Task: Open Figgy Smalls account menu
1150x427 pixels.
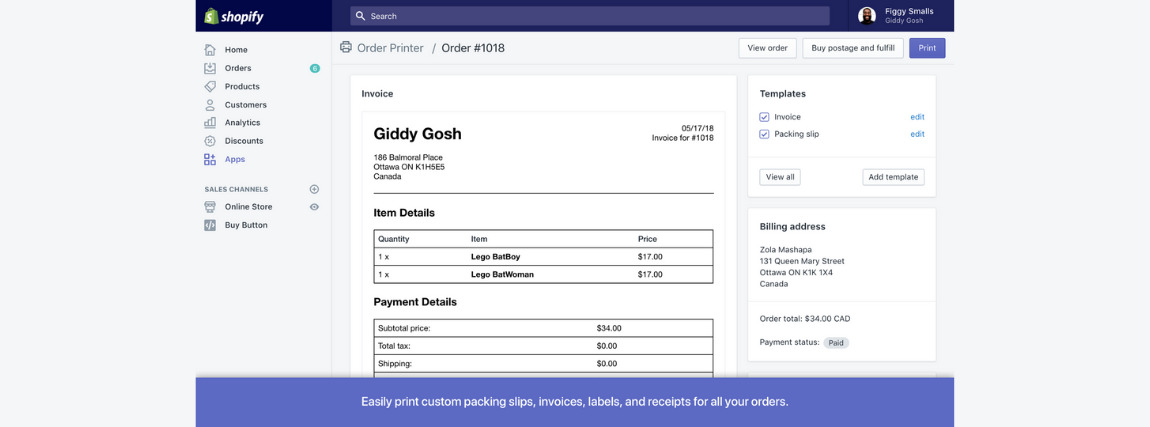Action: [x=901, y=15]
